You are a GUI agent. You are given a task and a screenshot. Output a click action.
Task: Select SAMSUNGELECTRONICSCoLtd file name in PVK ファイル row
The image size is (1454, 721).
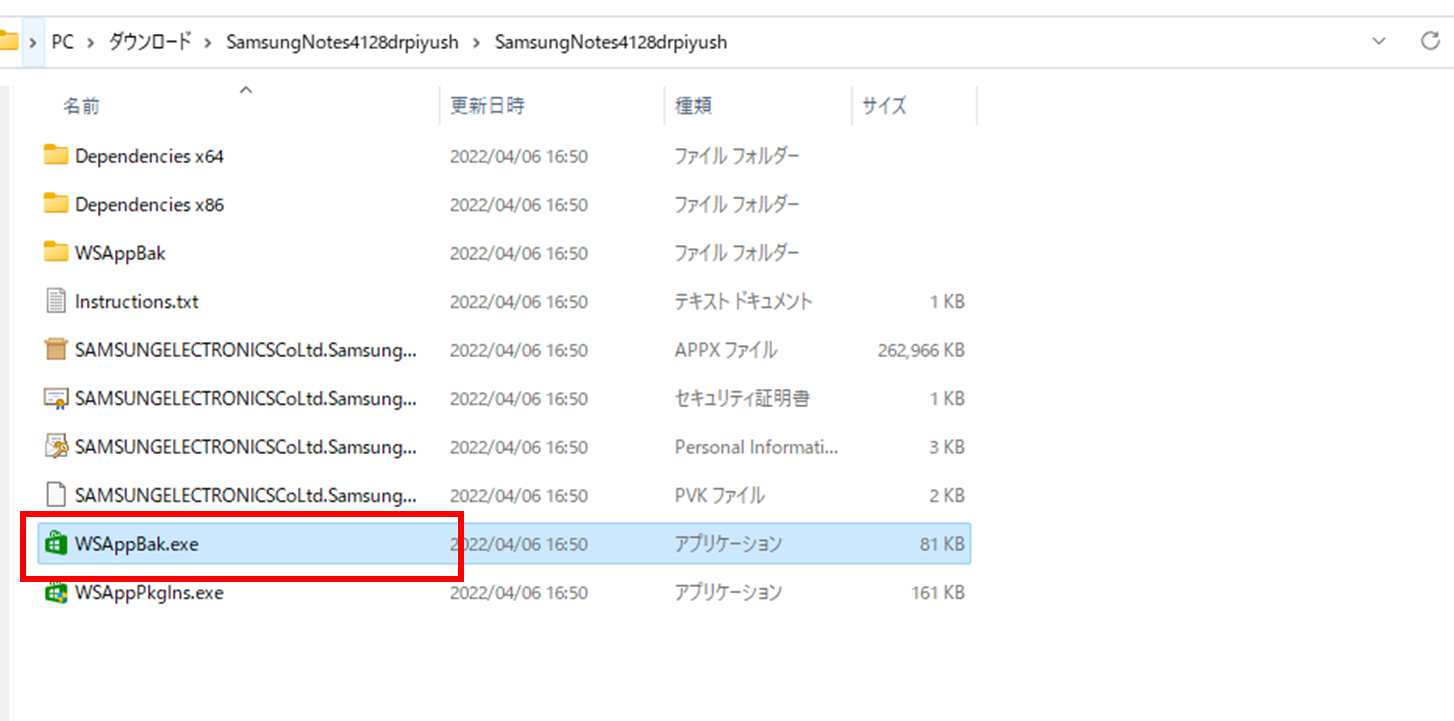(245, 495)
